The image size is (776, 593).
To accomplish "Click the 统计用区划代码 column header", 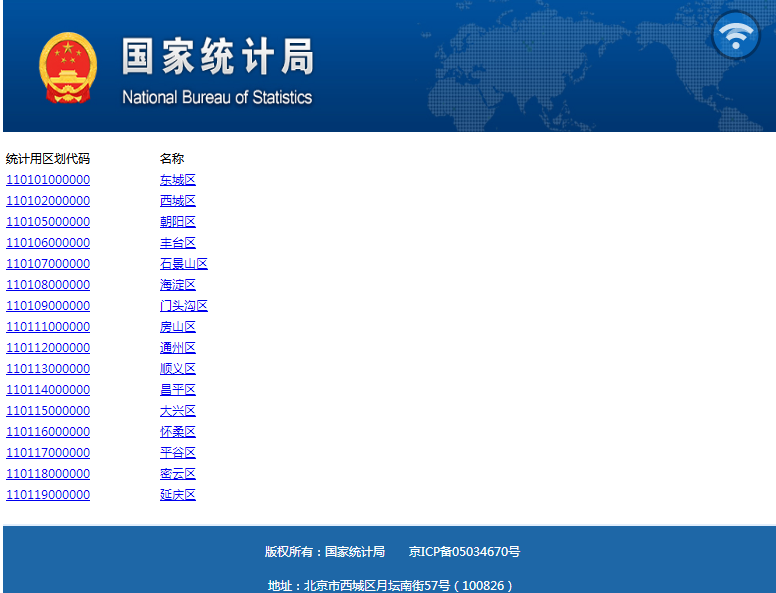I will click(48, 159).
